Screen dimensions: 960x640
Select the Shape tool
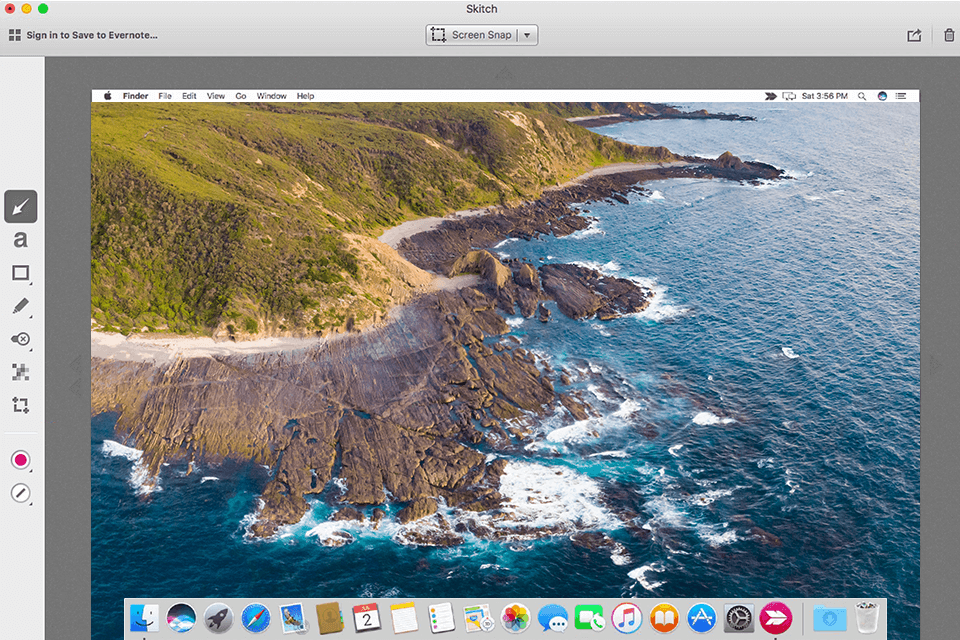coord(20,273)
